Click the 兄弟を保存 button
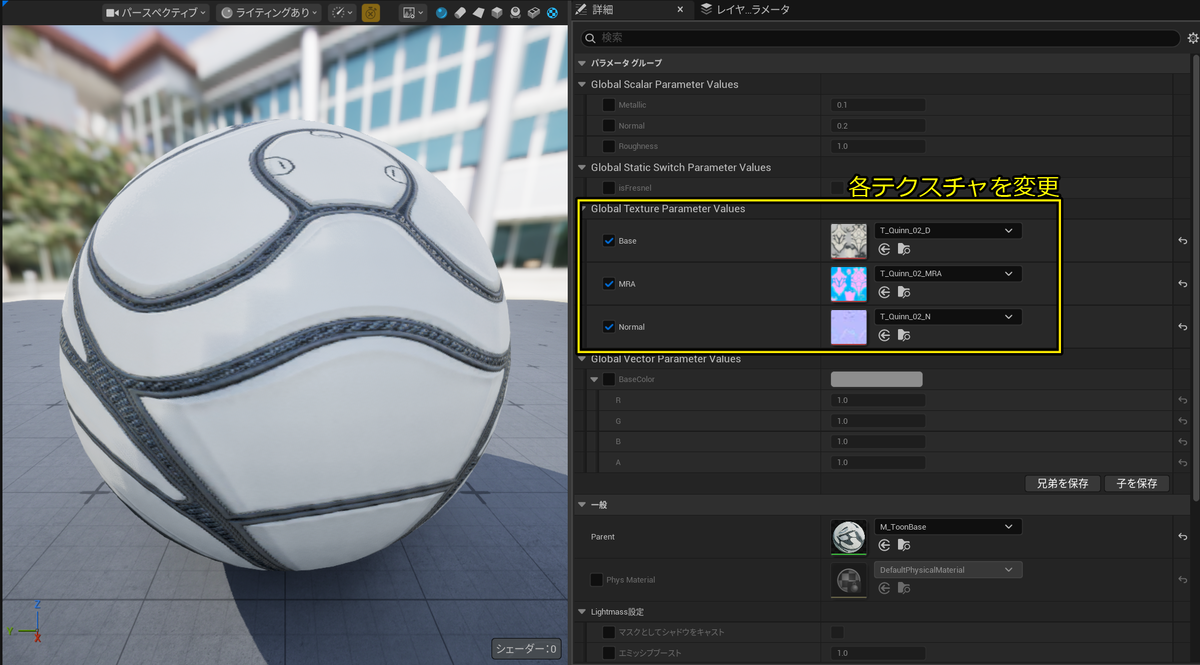This screenshot has height=665, width=1200. tap(1062, 484)
